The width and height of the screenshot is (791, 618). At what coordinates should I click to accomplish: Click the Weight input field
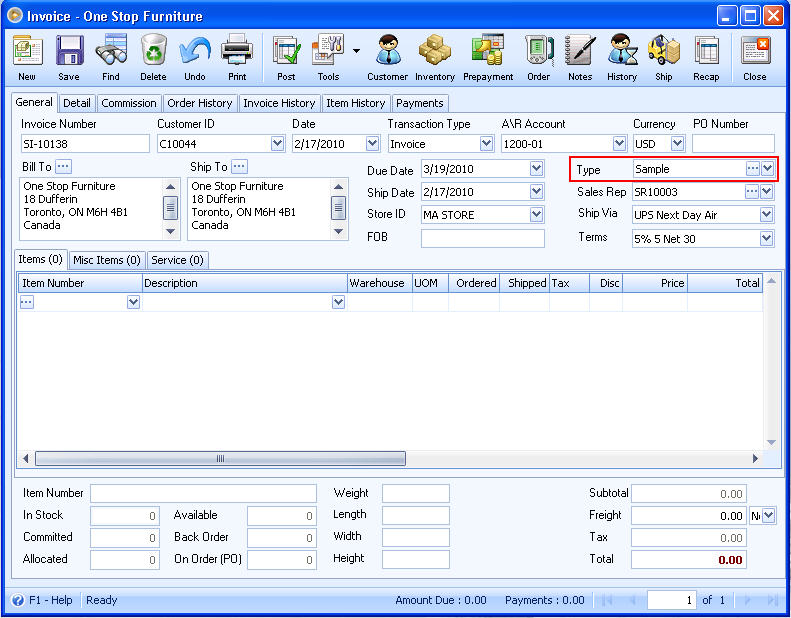(416, 493)
